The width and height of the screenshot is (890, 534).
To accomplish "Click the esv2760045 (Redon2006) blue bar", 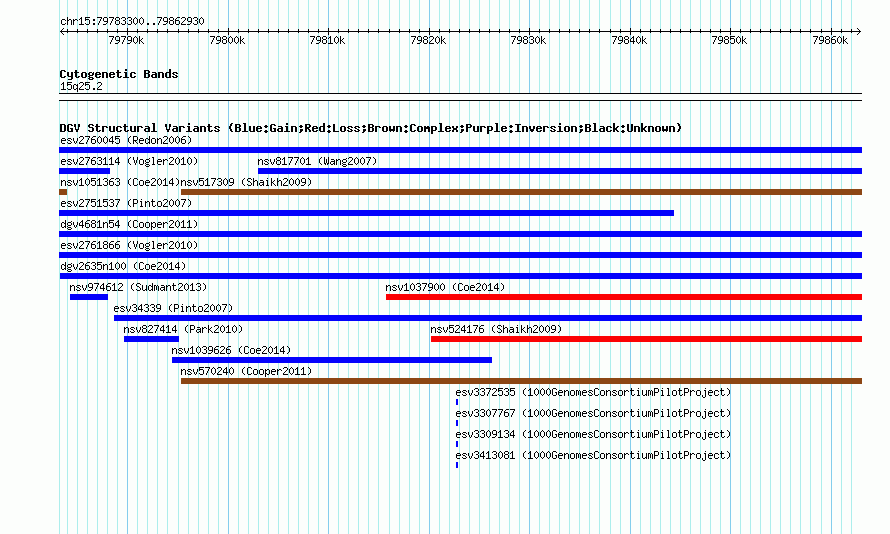I will [x=460, y=150].
